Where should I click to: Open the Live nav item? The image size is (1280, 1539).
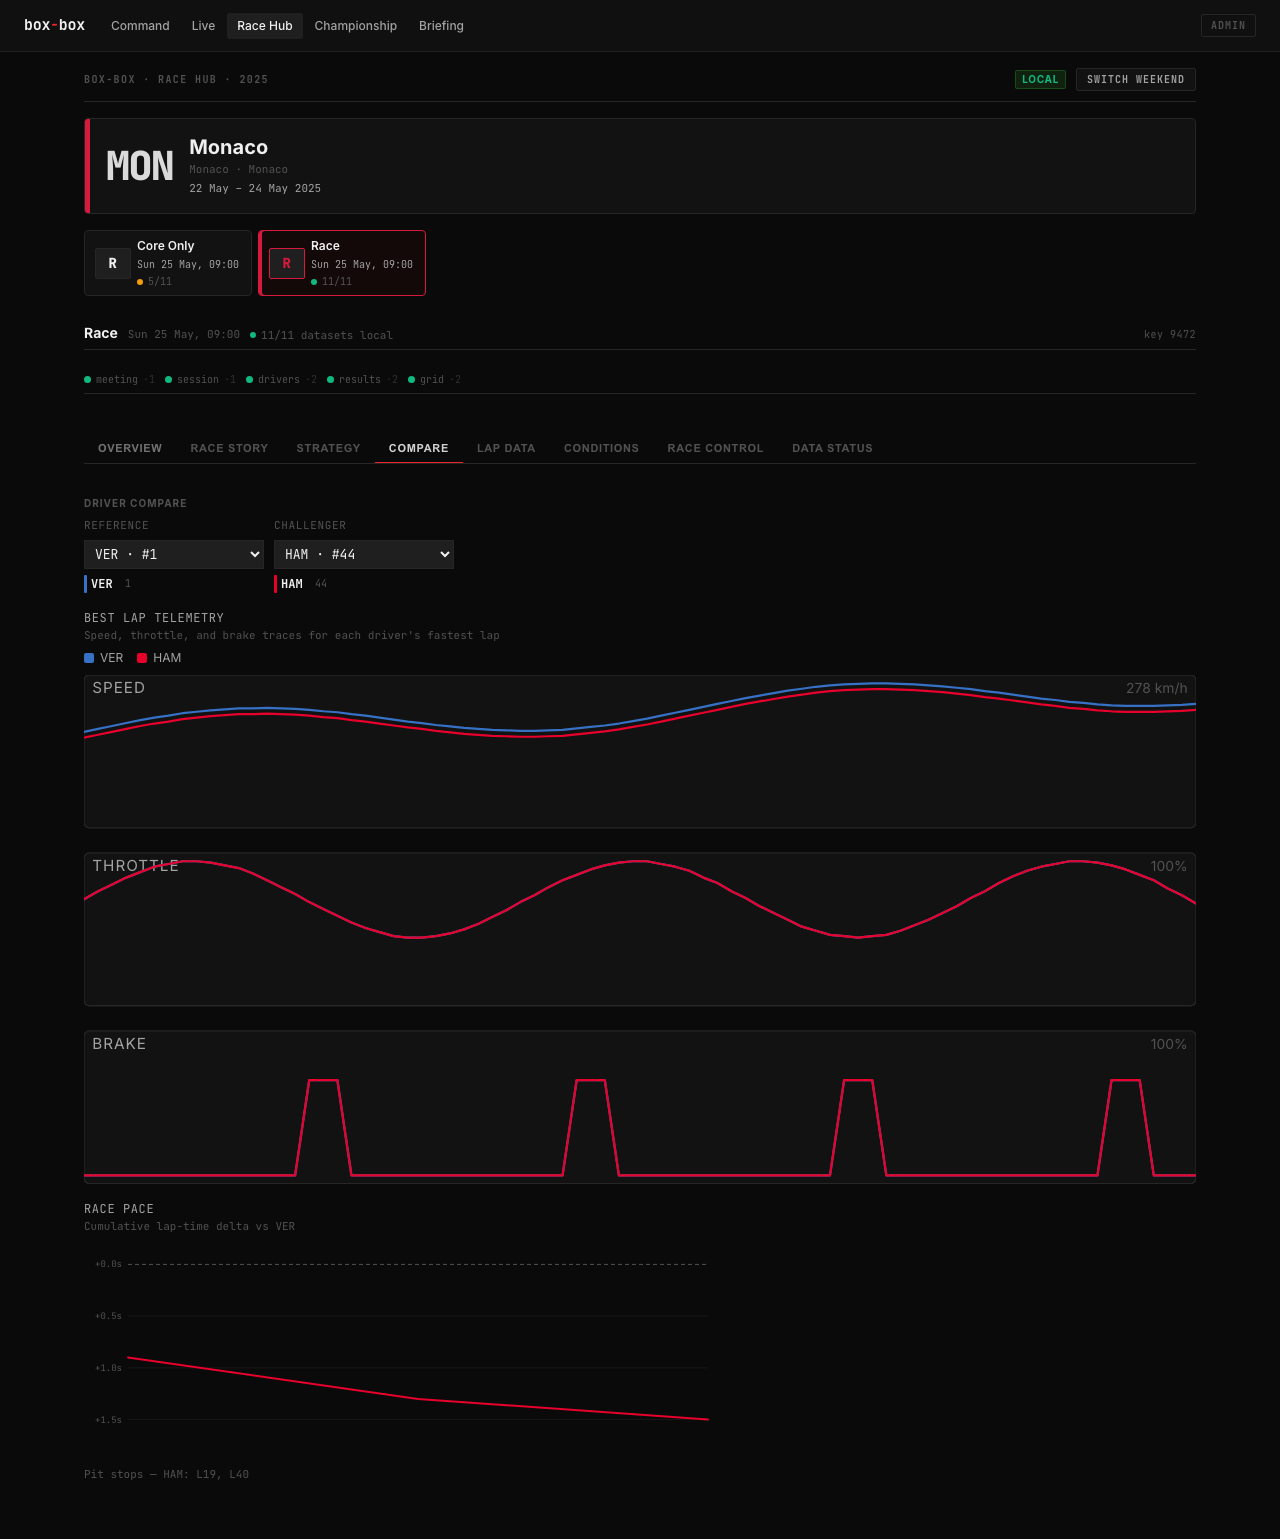click(x=203, y=26)
